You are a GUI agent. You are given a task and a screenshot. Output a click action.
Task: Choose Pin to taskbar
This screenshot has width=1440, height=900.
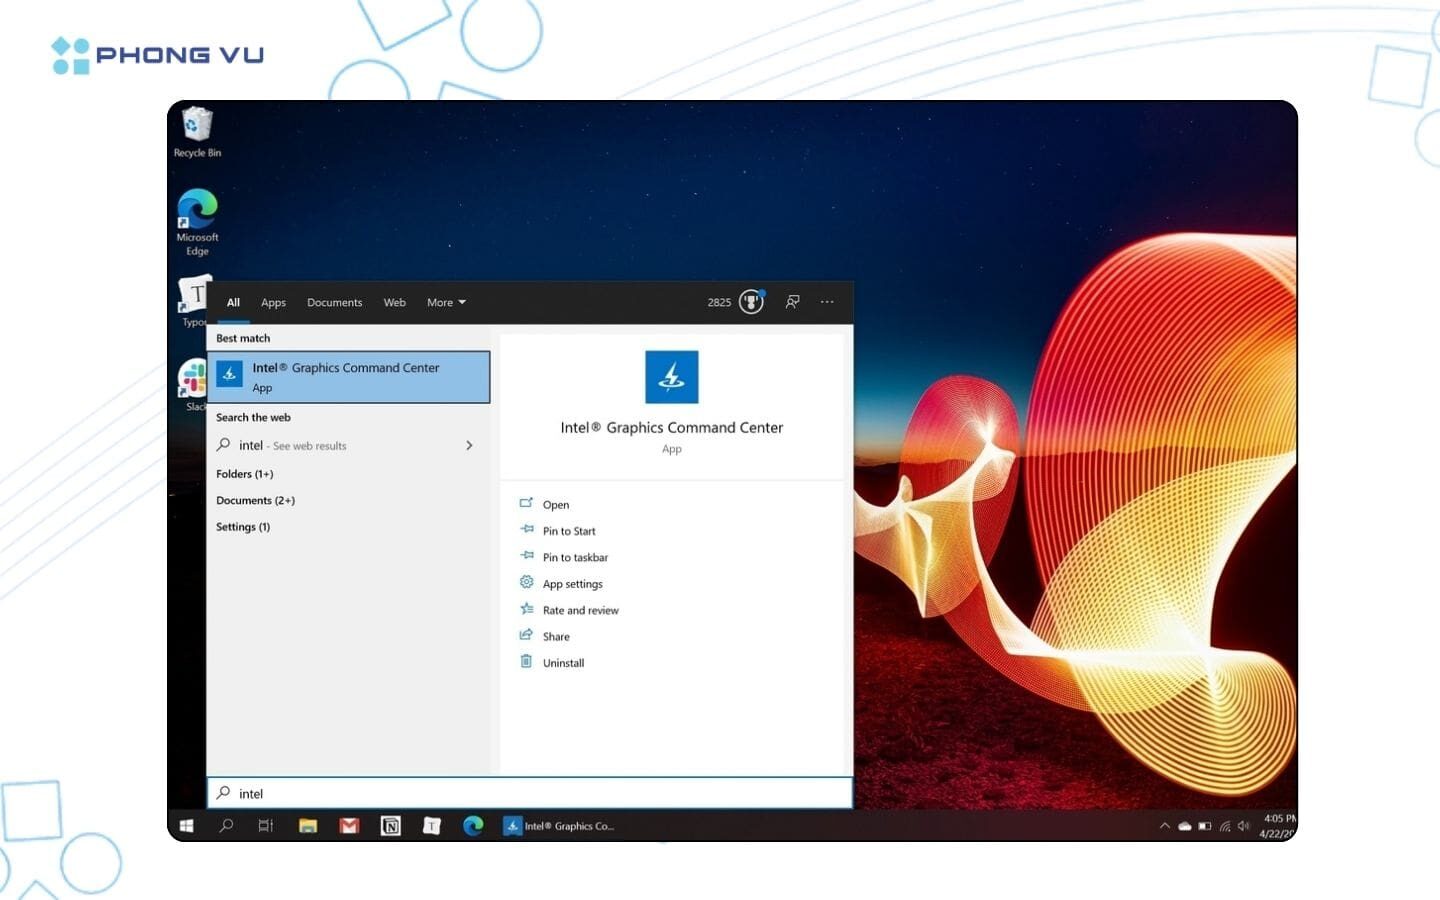click(575, 558)
